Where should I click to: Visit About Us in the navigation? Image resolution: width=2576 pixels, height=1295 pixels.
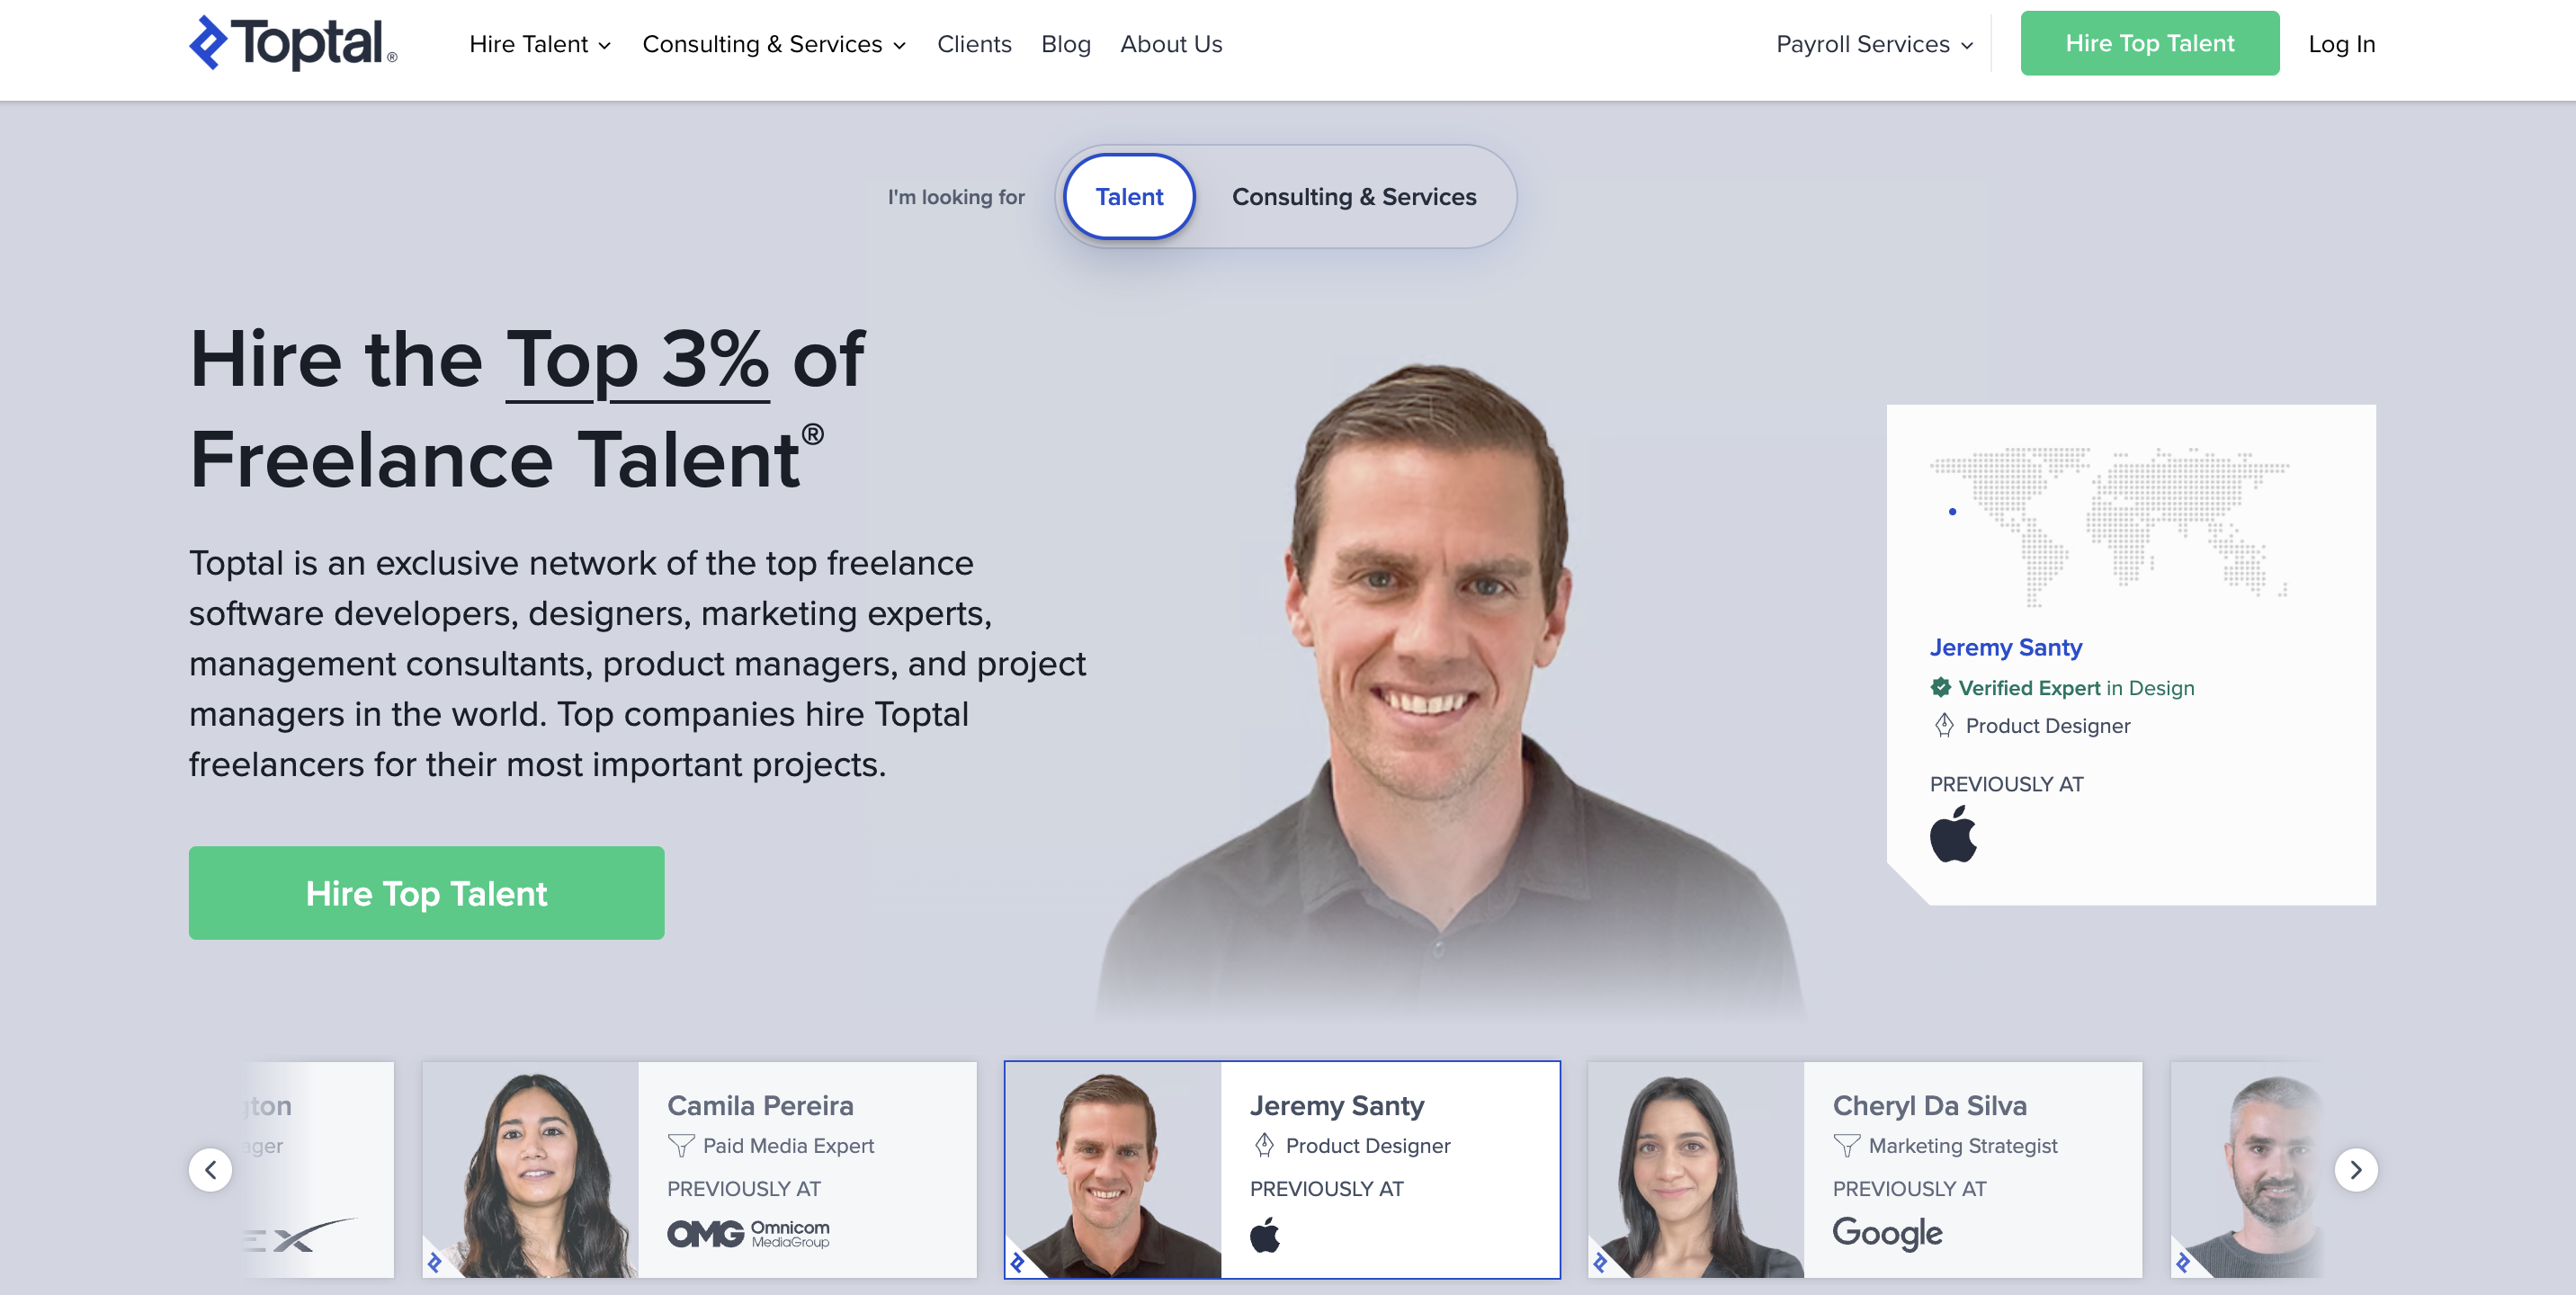1171,44
